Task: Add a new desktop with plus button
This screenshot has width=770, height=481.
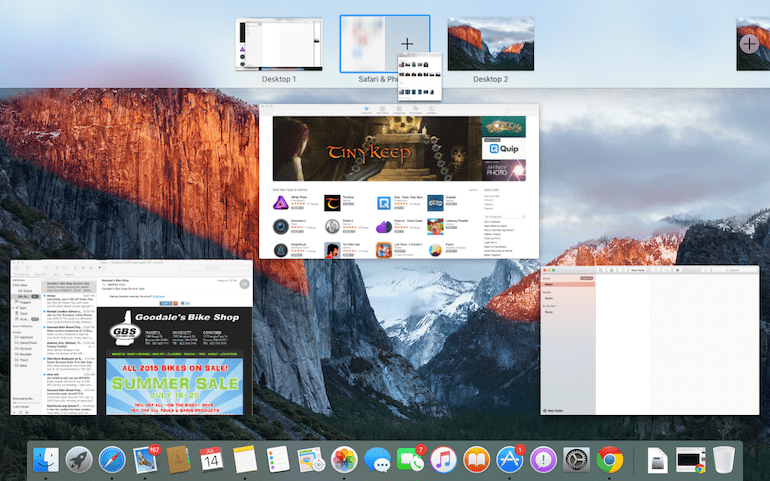Action: pos(749,44)
